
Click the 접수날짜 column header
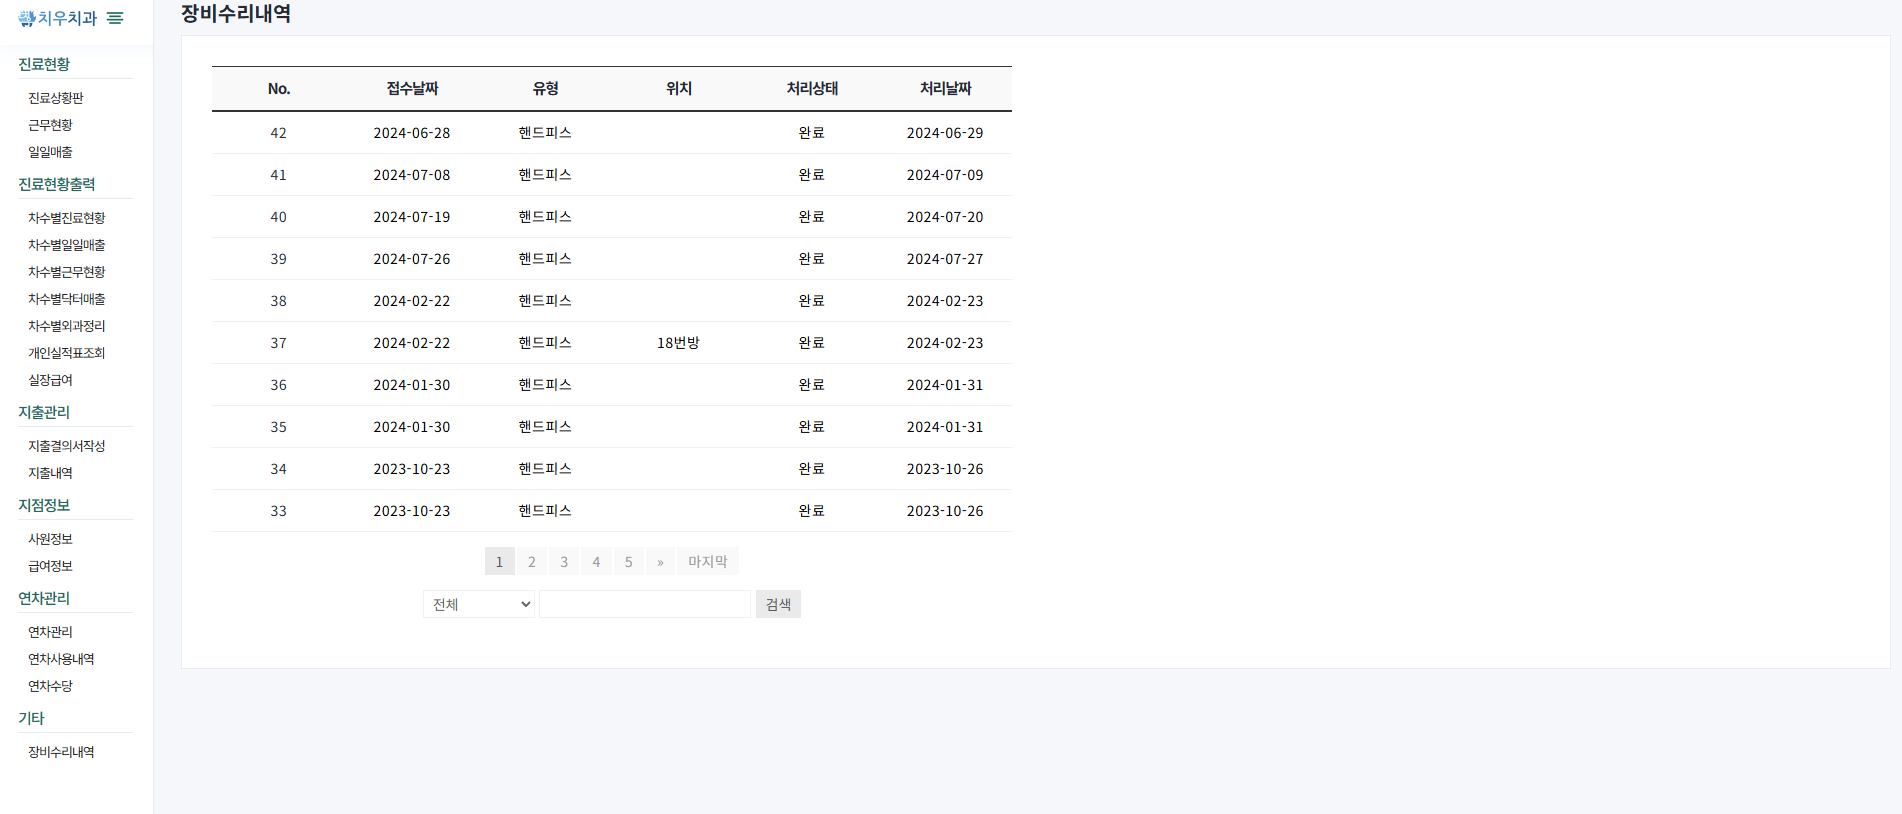(x=412, y=89)
